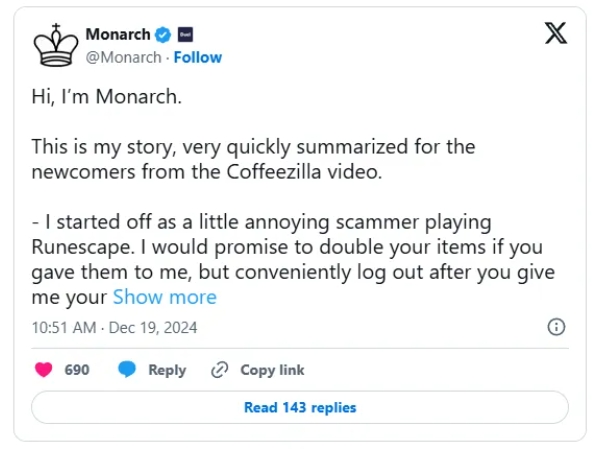Screen dimensions: 600x453
Task: Click the blue reply speech bubble icon
Action: (x=127, y=370)
